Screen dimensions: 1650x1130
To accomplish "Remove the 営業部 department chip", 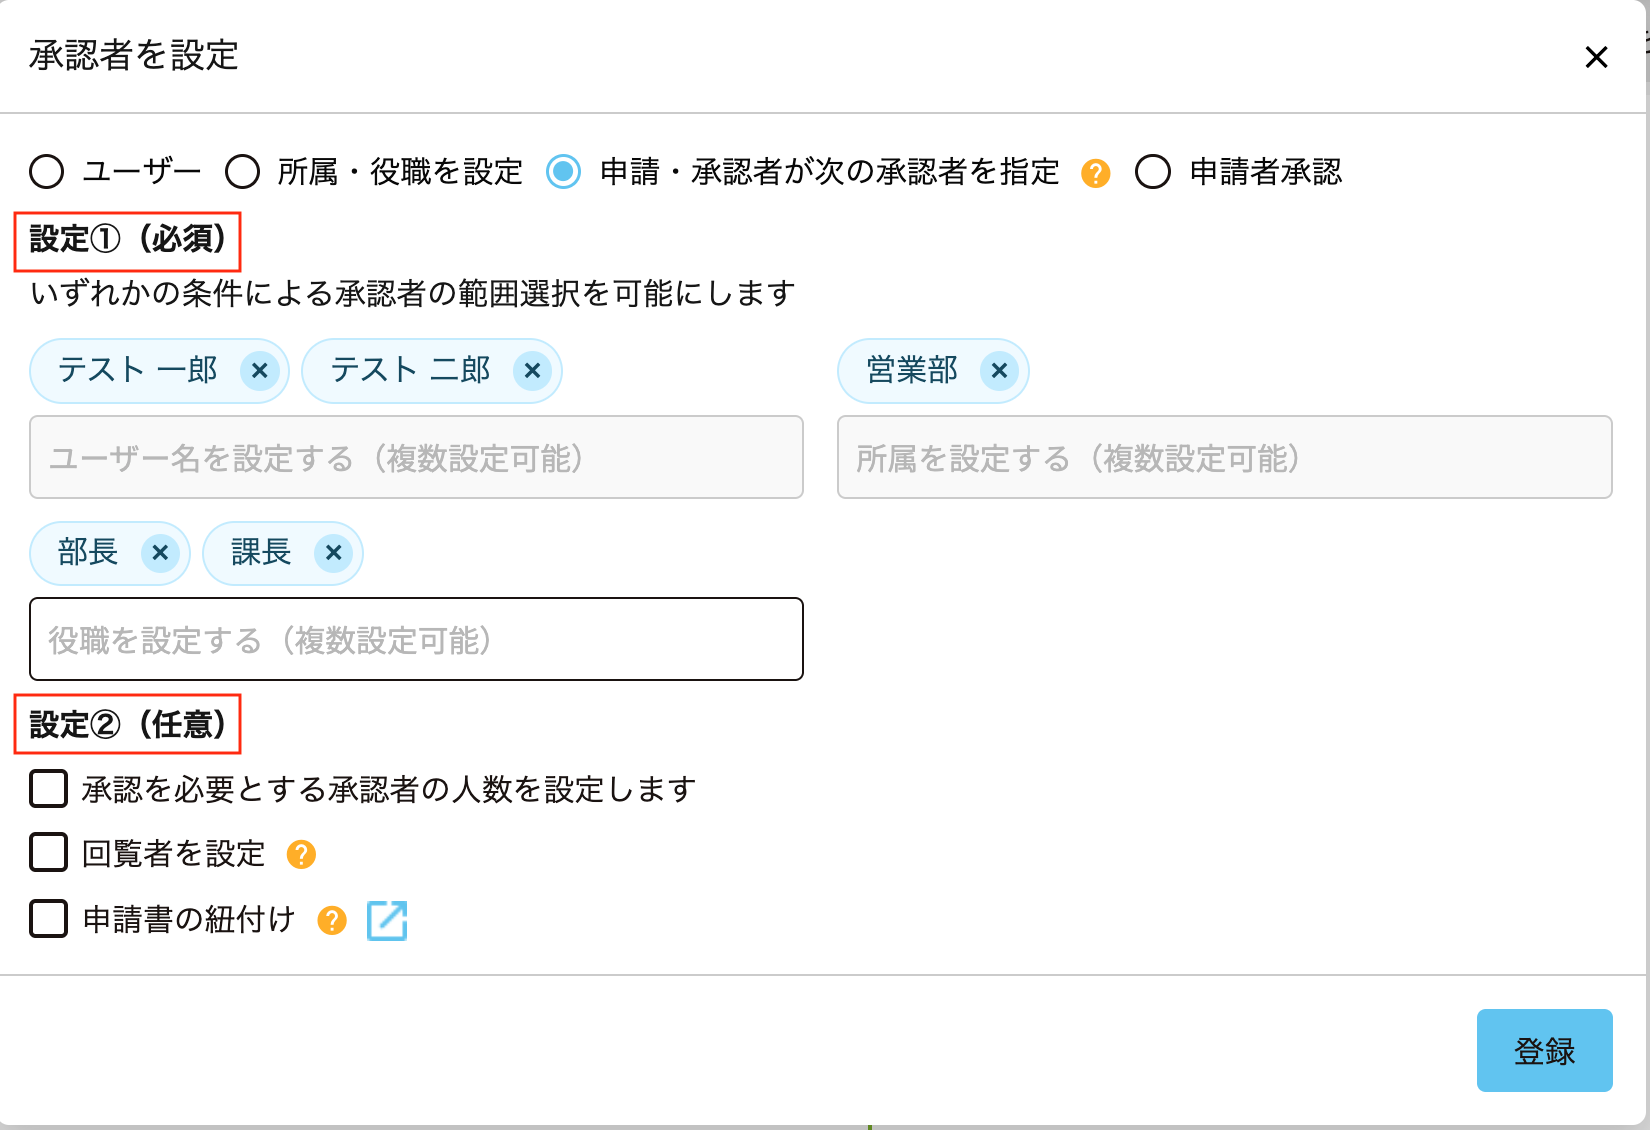I will click(999, 371).
